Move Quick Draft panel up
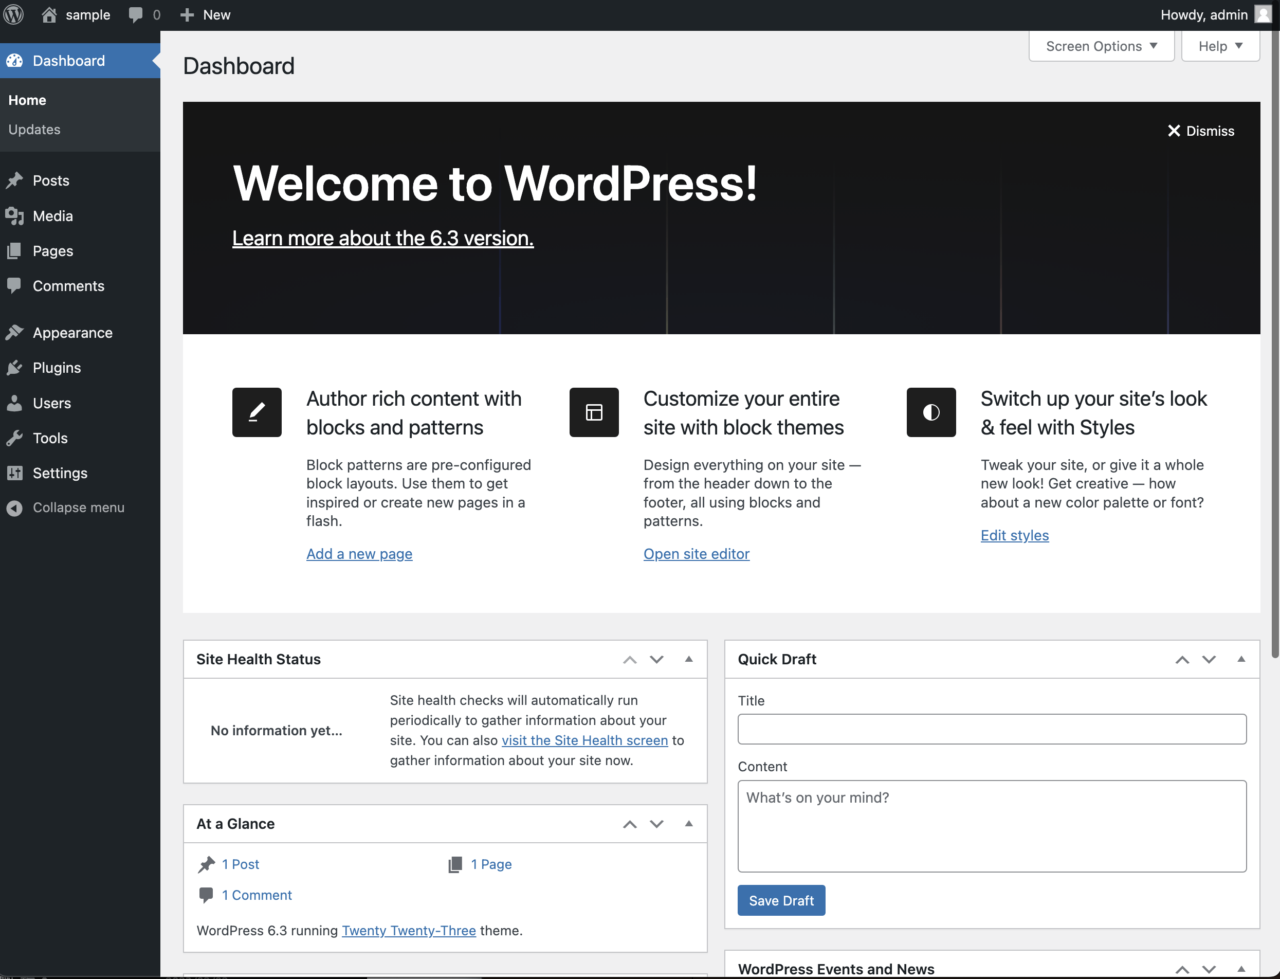This screenshot has width=1280, height=979. (1182, 659)
